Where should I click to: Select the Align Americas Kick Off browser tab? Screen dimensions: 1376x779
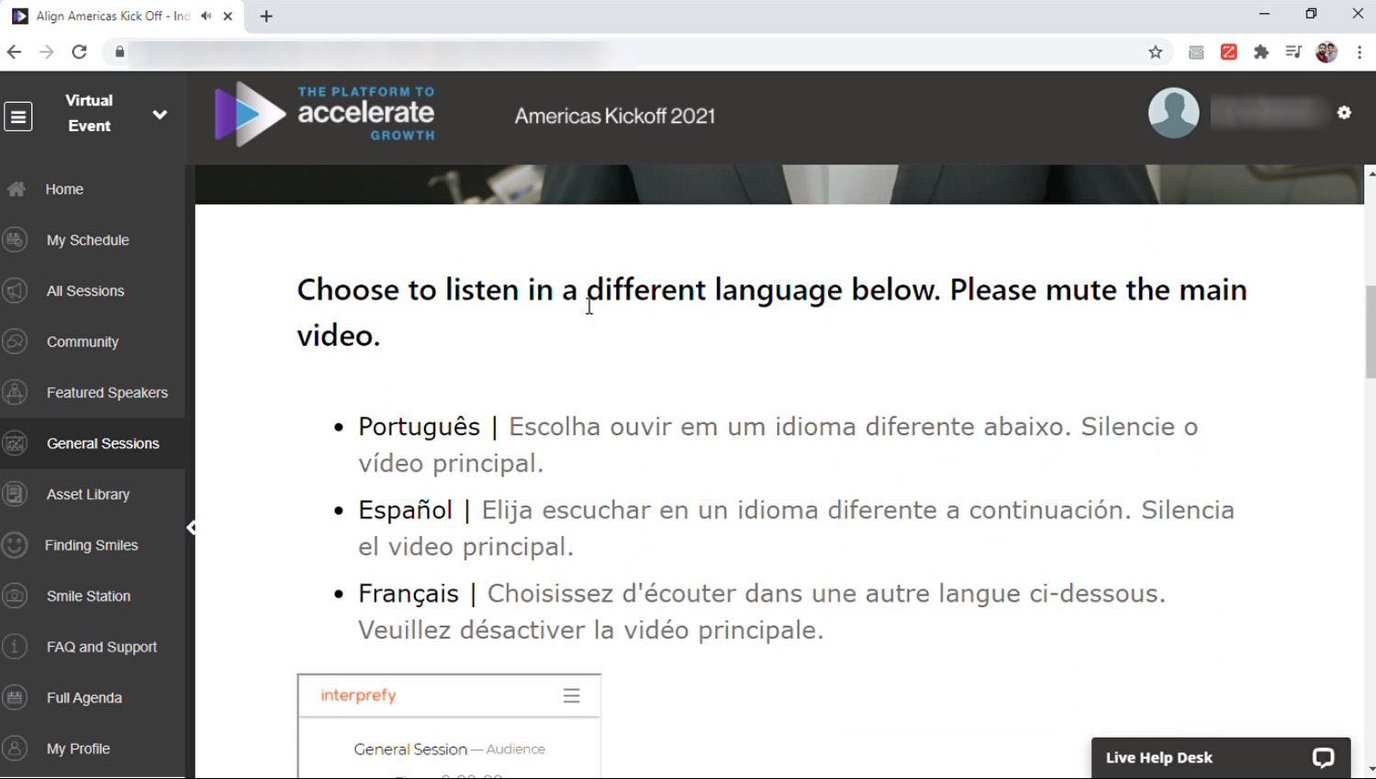(x=110, y=16)
